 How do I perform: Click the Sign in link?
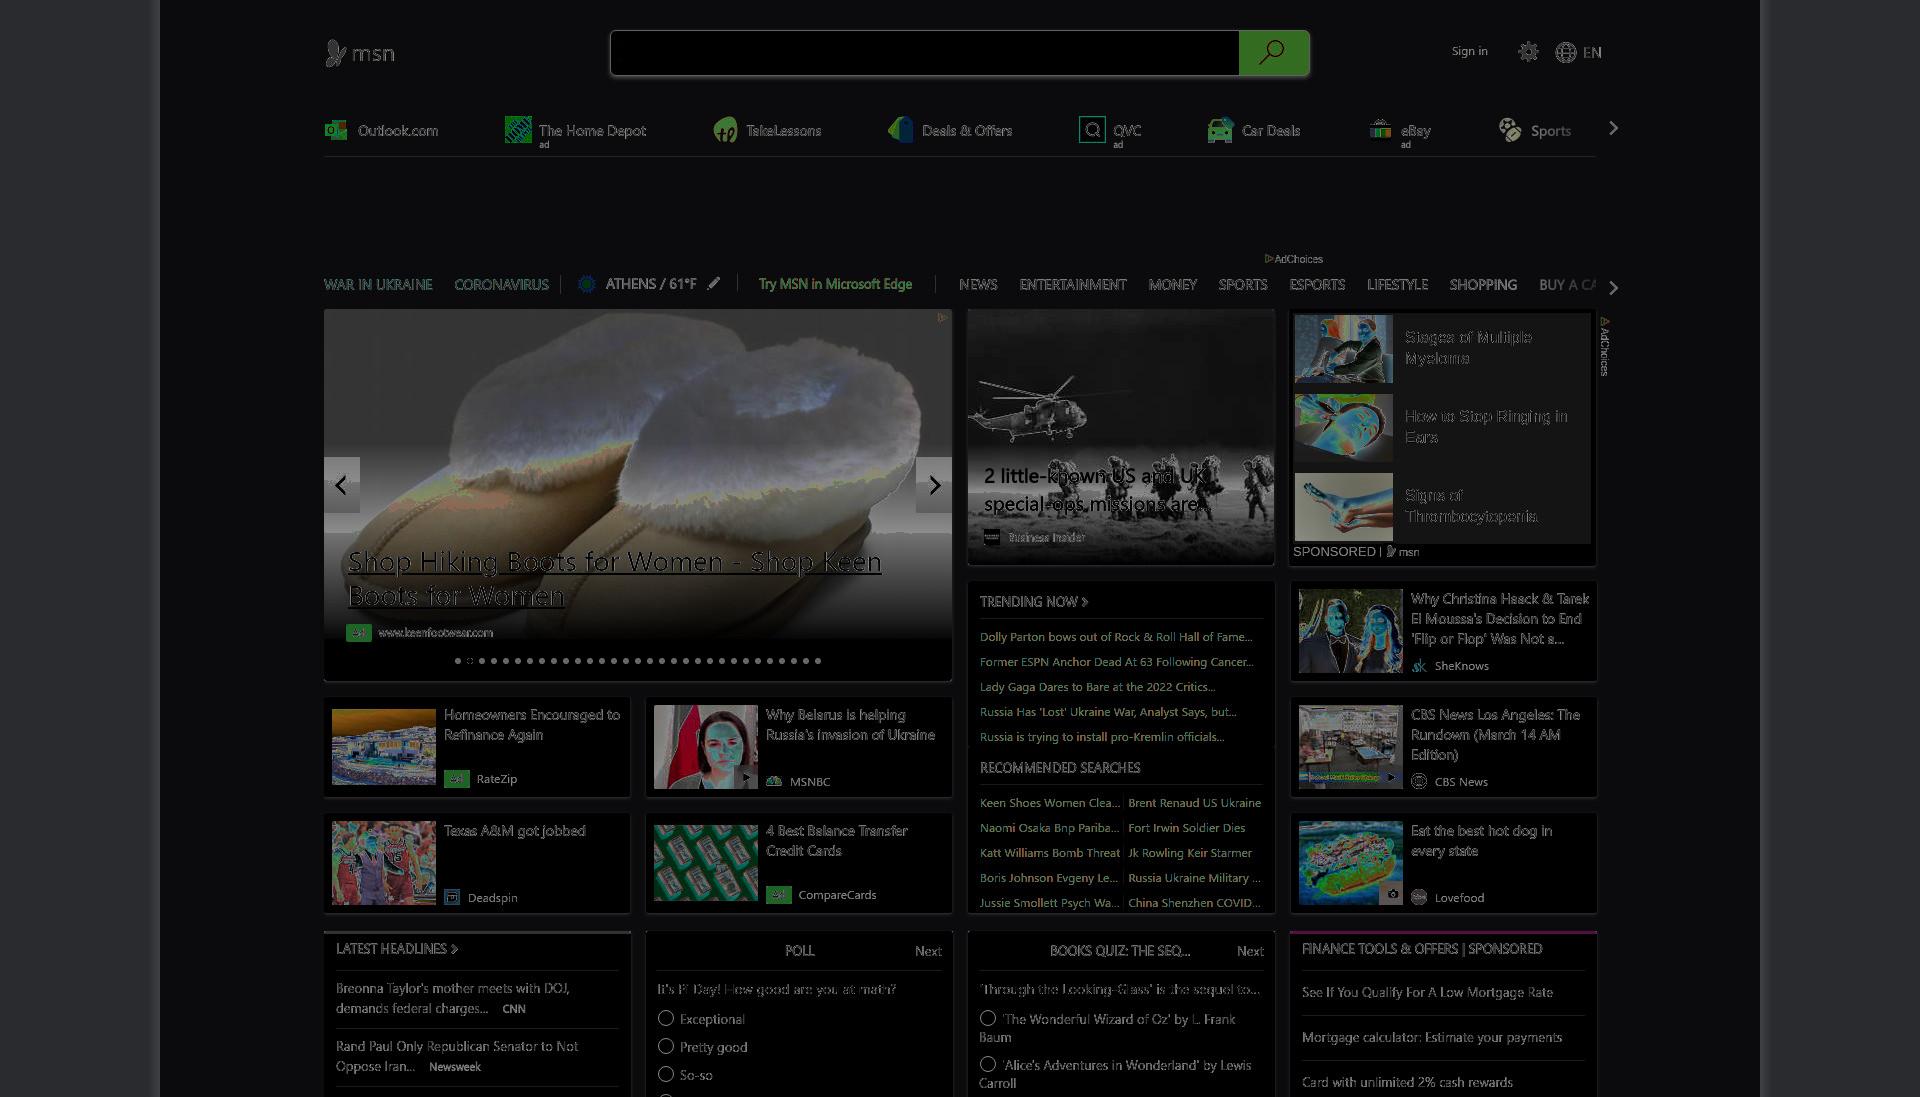1469,51
